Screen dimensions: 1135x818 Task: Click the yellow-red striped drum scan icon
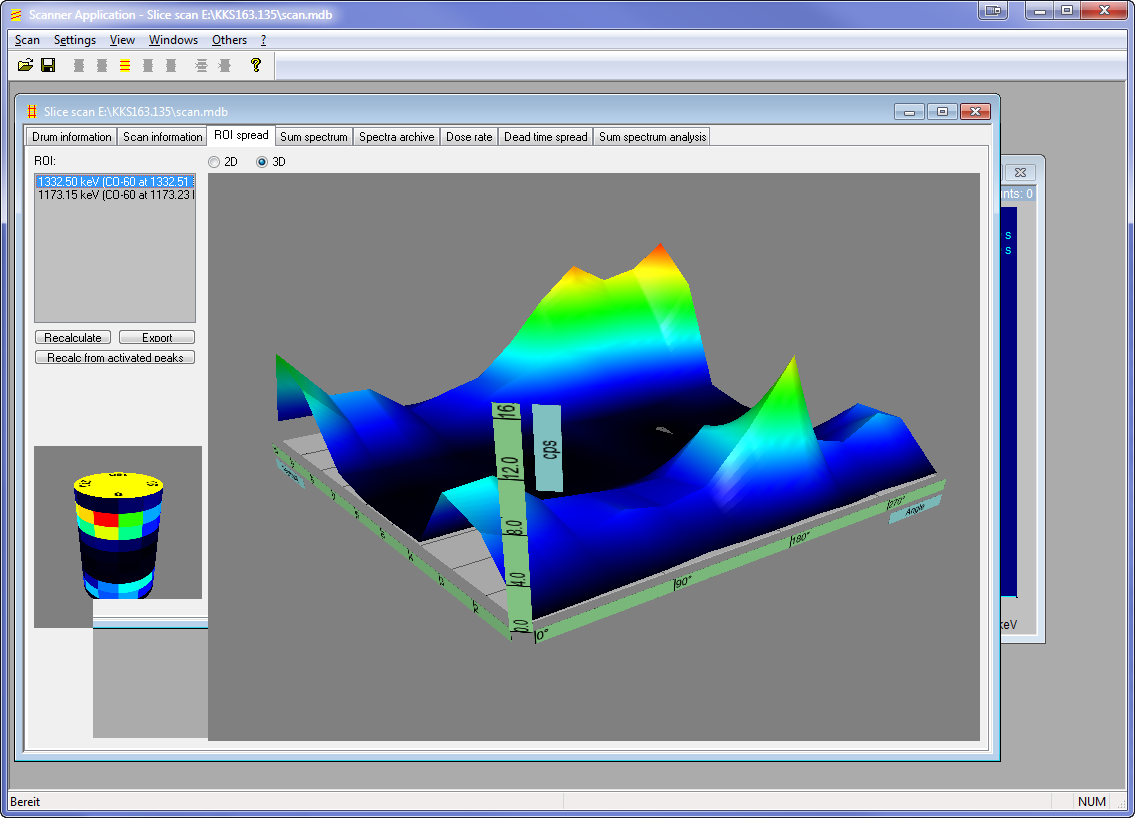(125, 65)
